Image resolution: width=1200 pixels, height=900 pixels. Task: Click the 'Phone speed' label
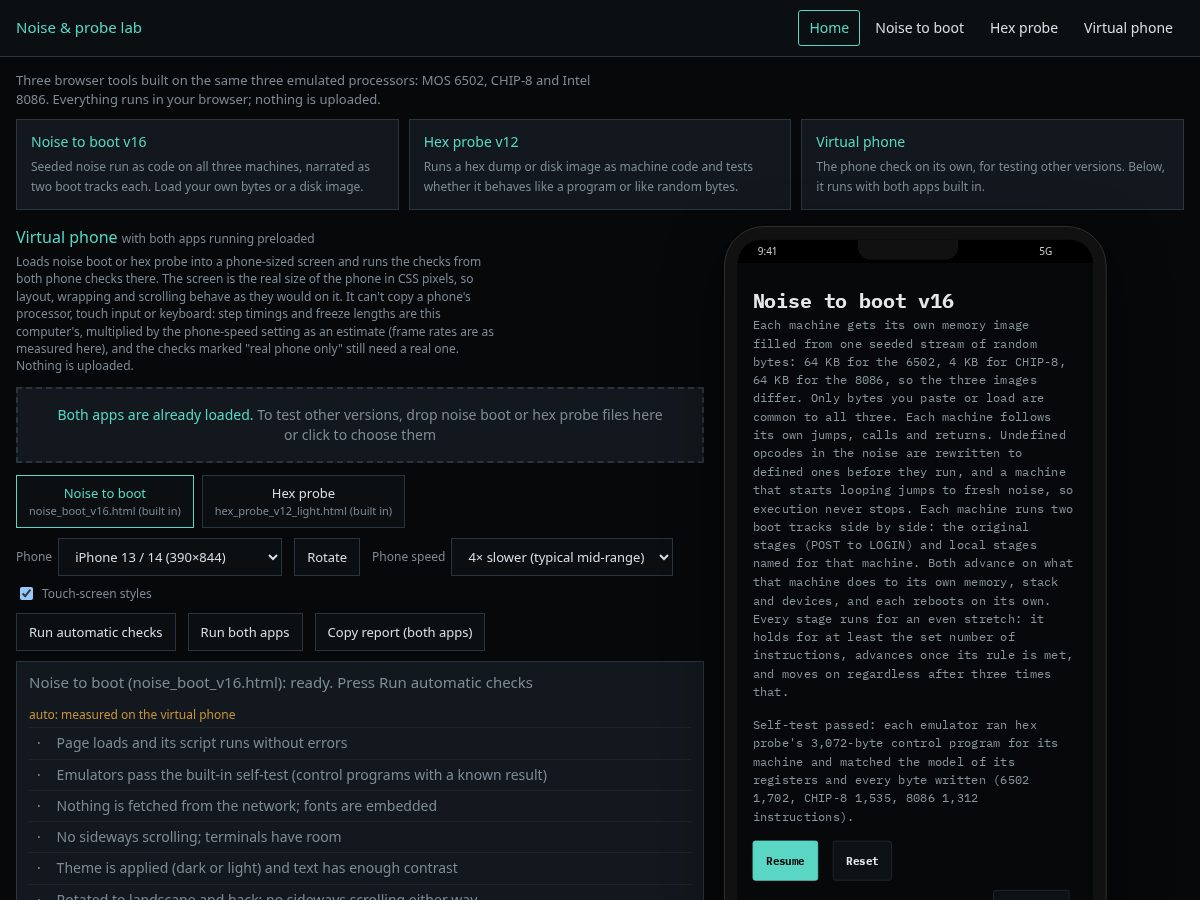pyautogui.click(x=408, y=557)
